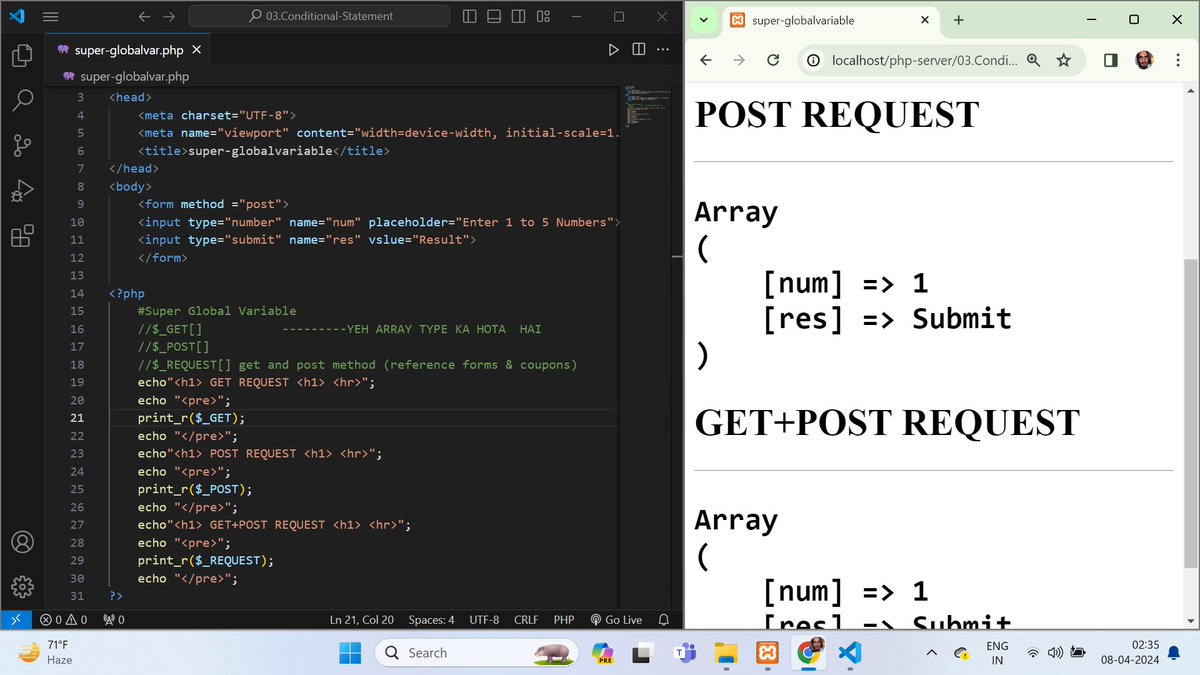The image size is (1200, 675).
Task: Go back in VS Code navigation history
Action: tap(144, 17)
